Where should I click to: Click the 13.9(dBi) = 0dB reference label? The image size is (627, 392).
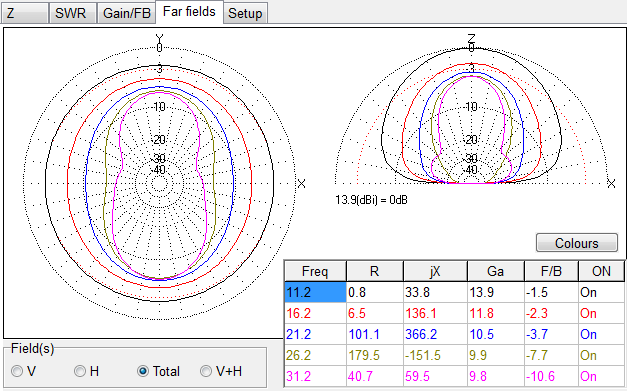pyautogui.click(x=371, y=200)
